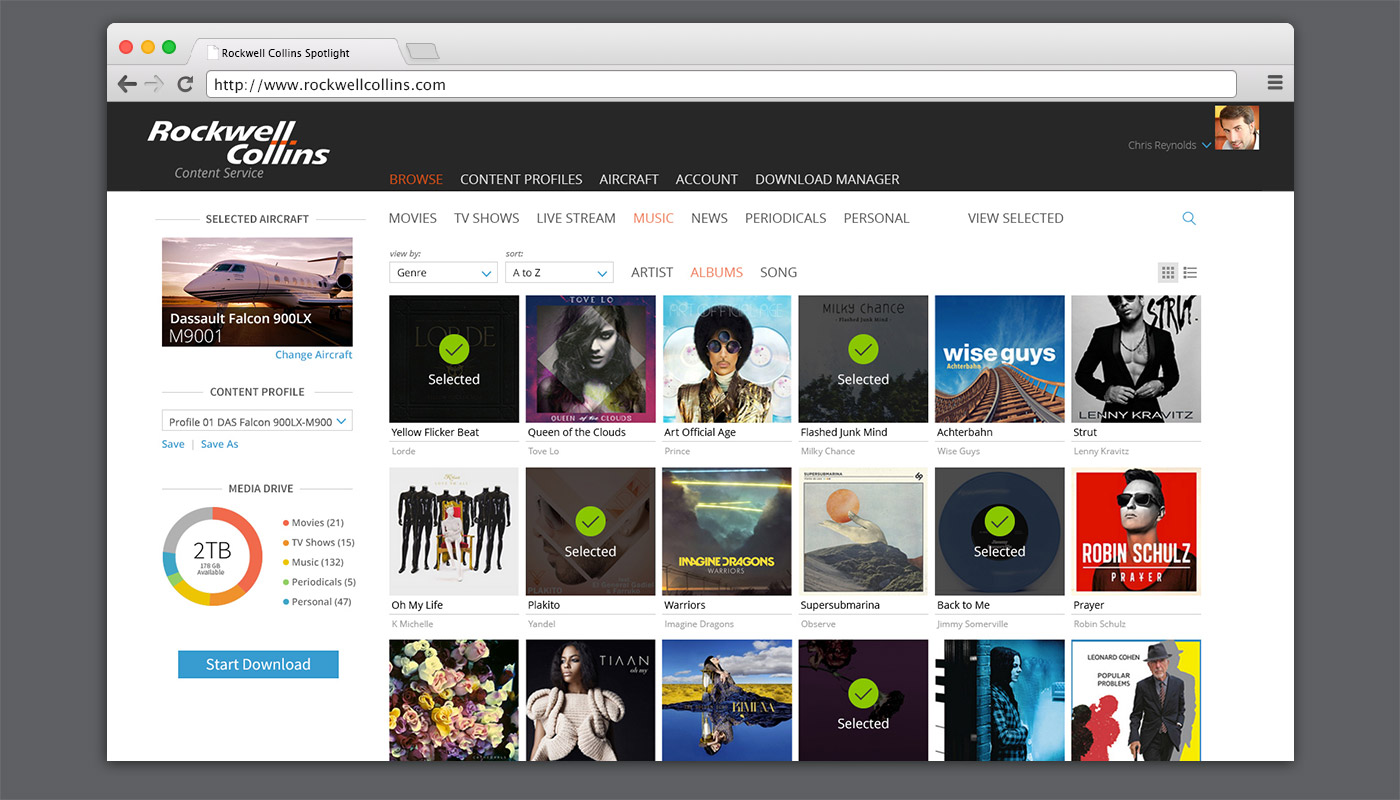Switch to the Movies tab
The image size is (1400, 800).
pos(412,218)
